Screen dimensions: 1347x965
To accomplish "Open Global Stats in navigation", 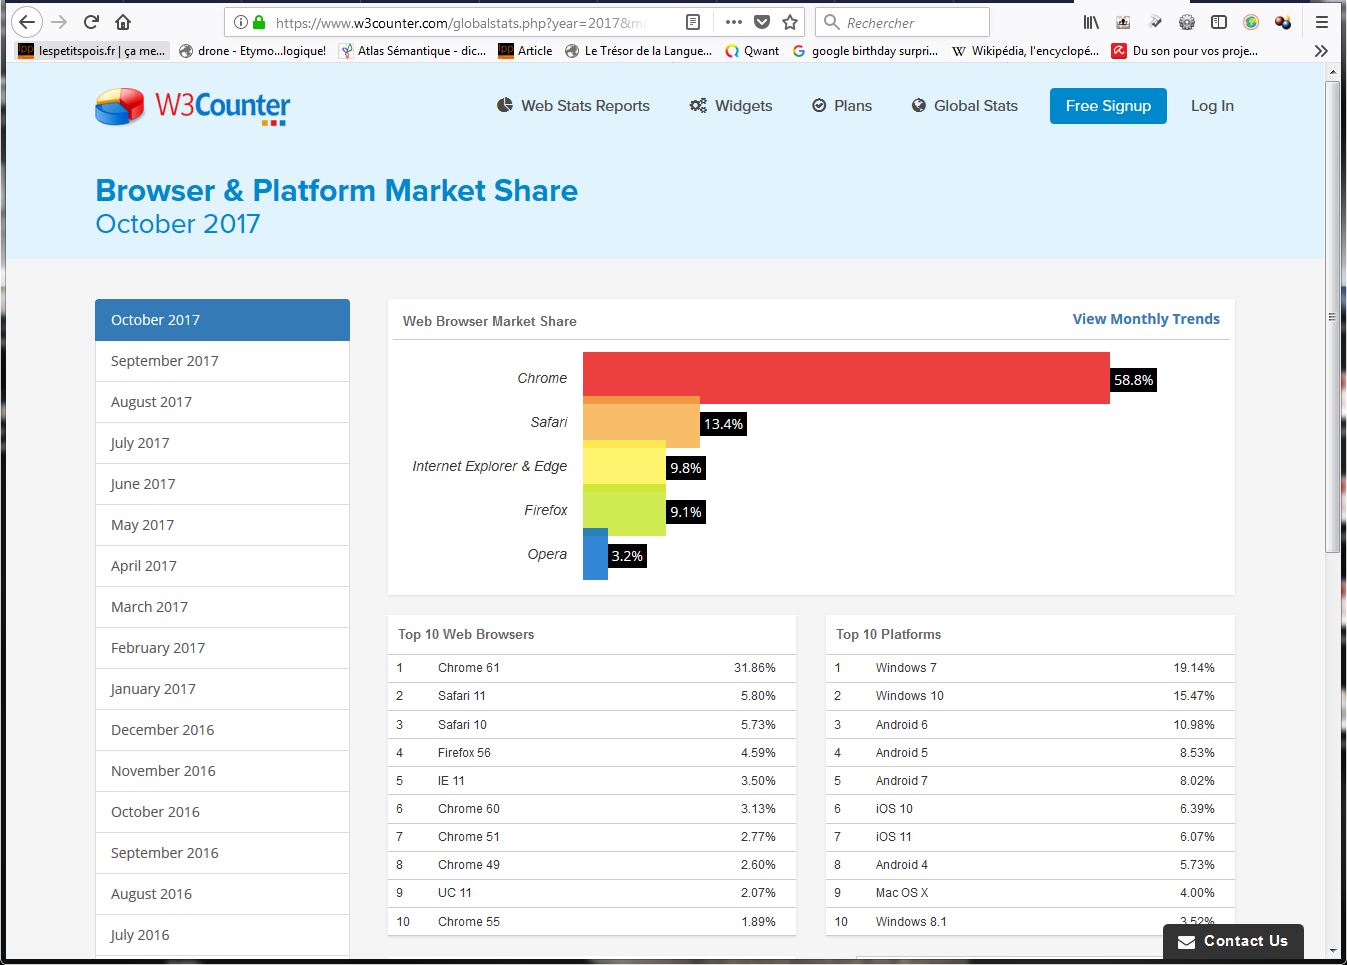I will (964, 106).
